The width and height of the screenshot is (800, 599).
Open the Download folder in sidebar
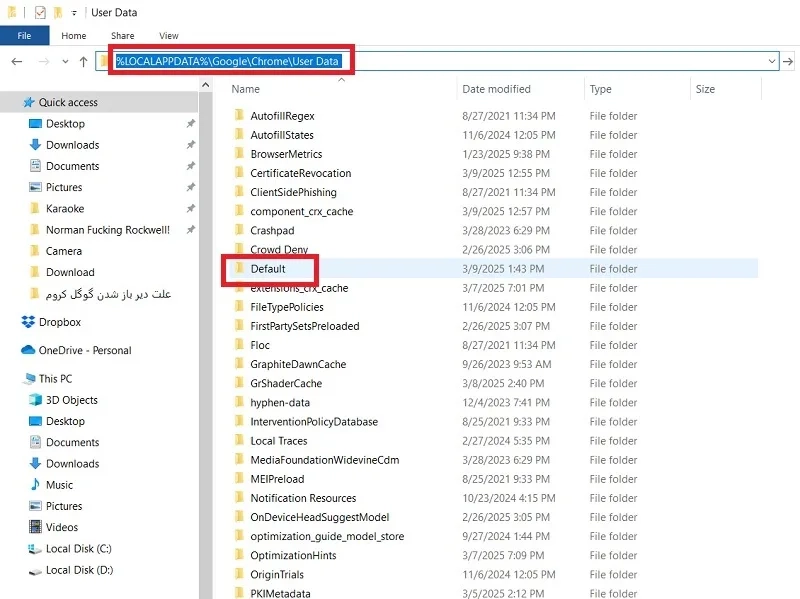point(70,272)
